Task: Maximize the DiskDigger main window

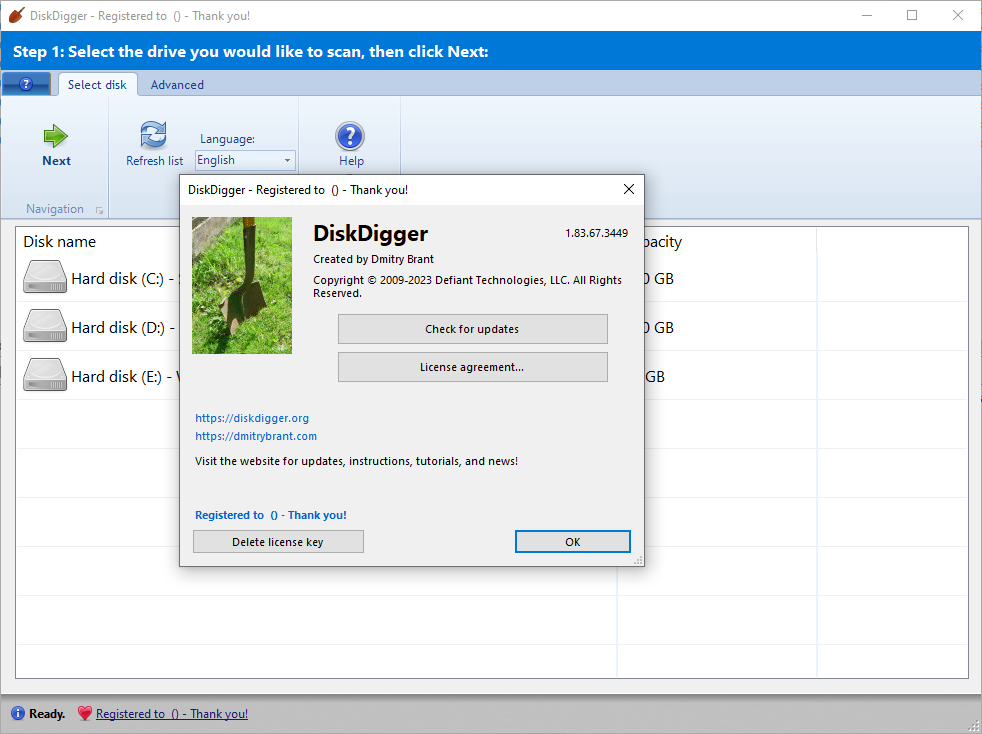Action: click(x=912, y=15)
